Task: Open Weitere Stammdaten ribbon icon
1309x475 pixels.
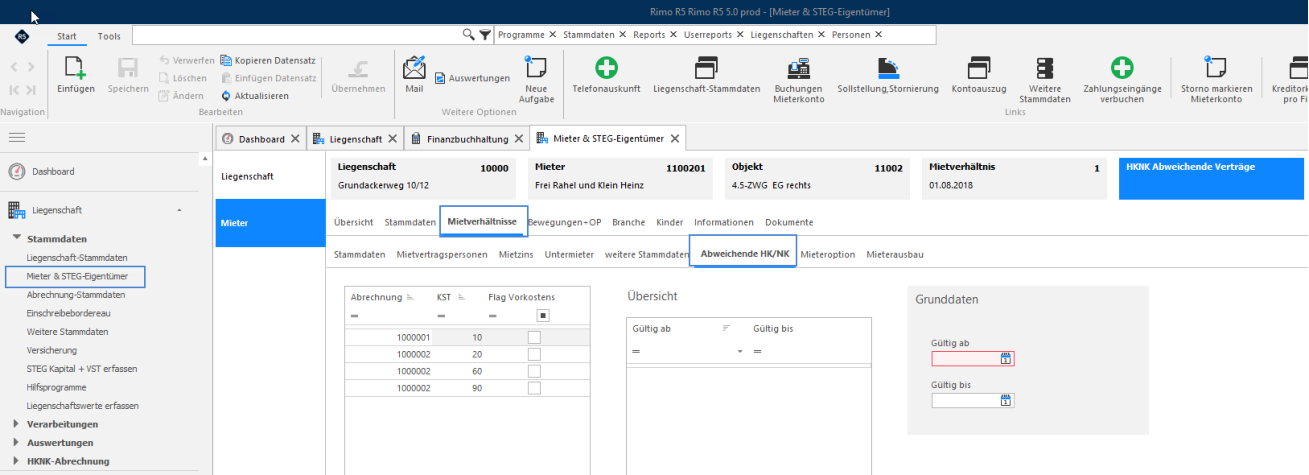Action: (1045, 68)
